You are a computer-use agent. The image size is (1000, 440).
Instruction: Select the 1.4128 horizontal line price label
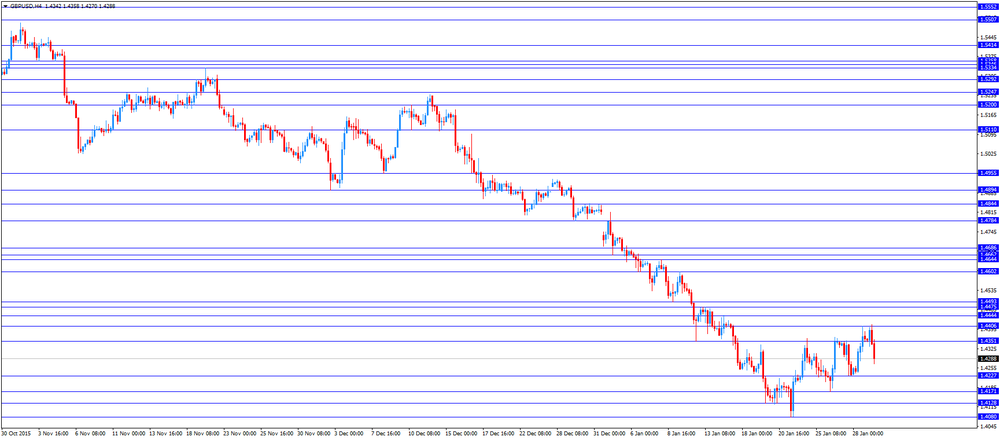coord(988,404)
